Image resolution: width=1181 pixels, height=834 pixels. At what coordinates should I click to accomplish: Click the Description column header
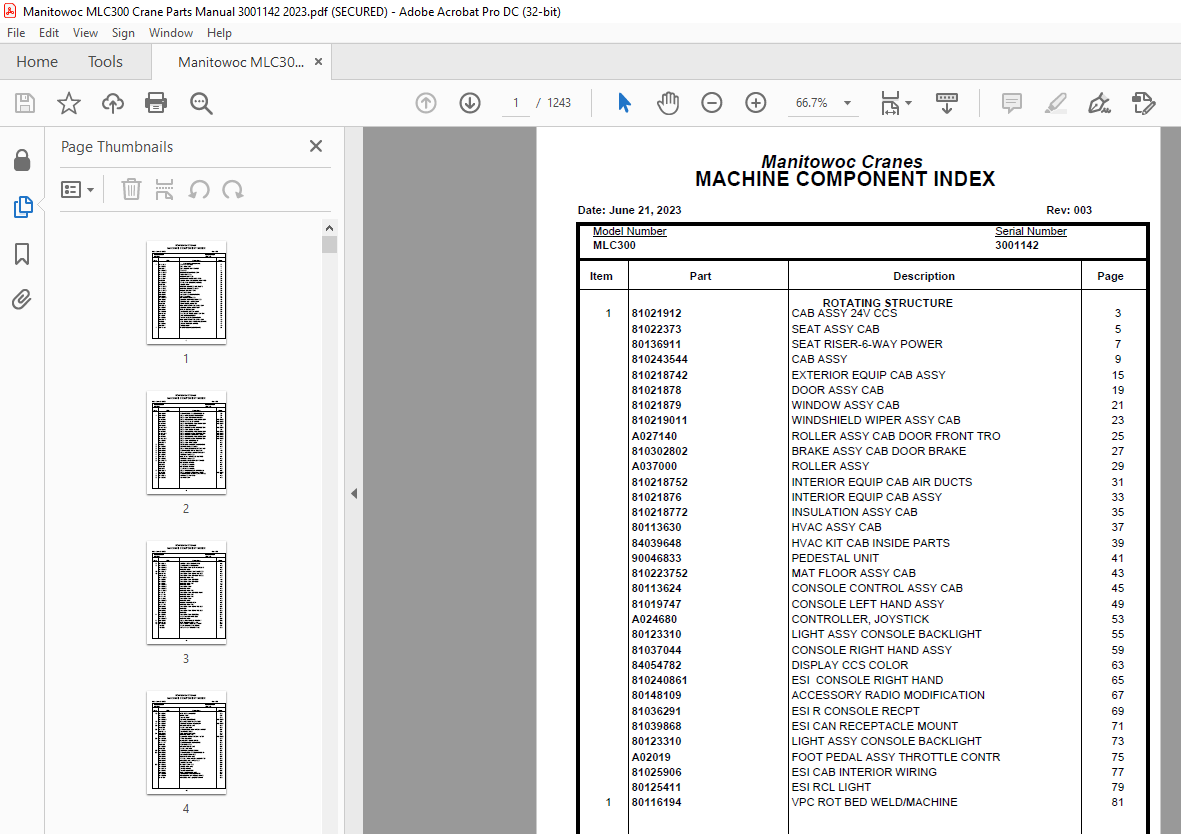pyautogui.click(x=923, y=276)
